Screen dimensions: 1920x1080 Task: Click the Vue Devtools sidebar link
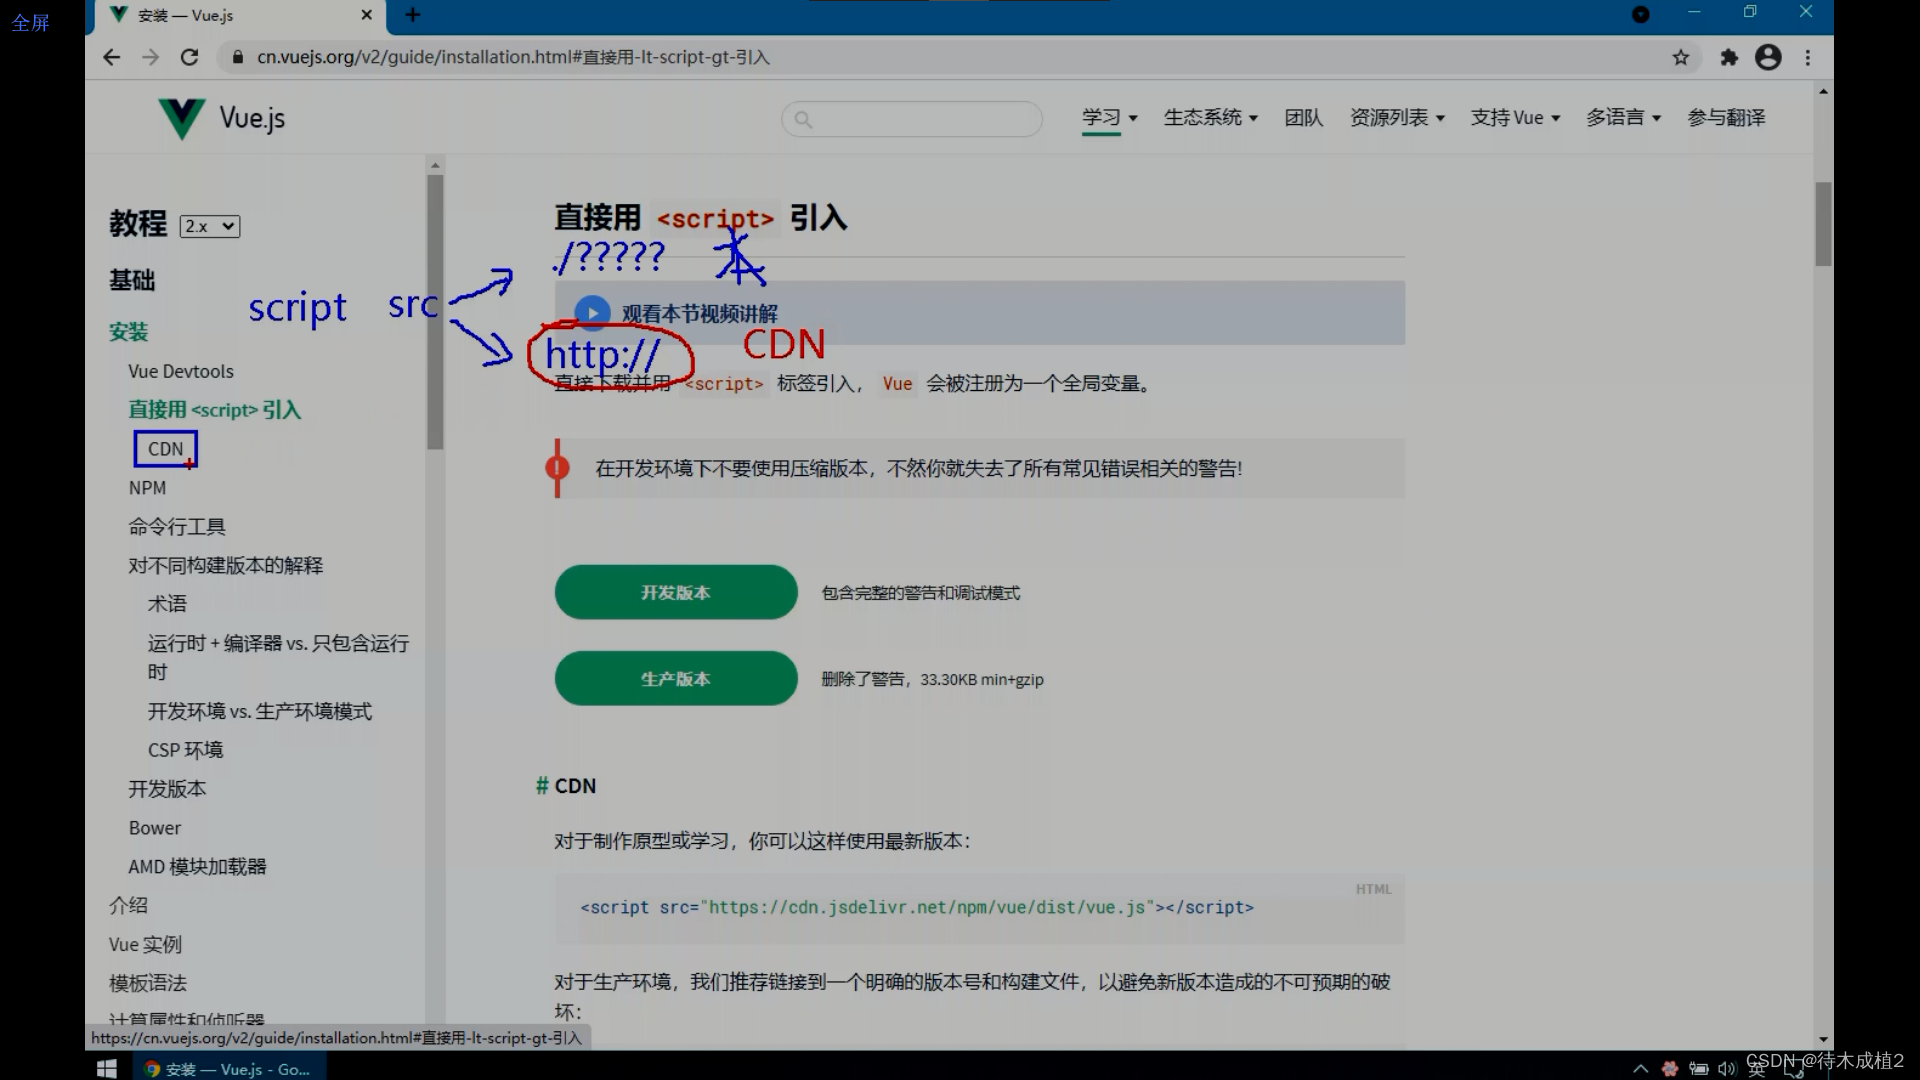pos(181,371)
